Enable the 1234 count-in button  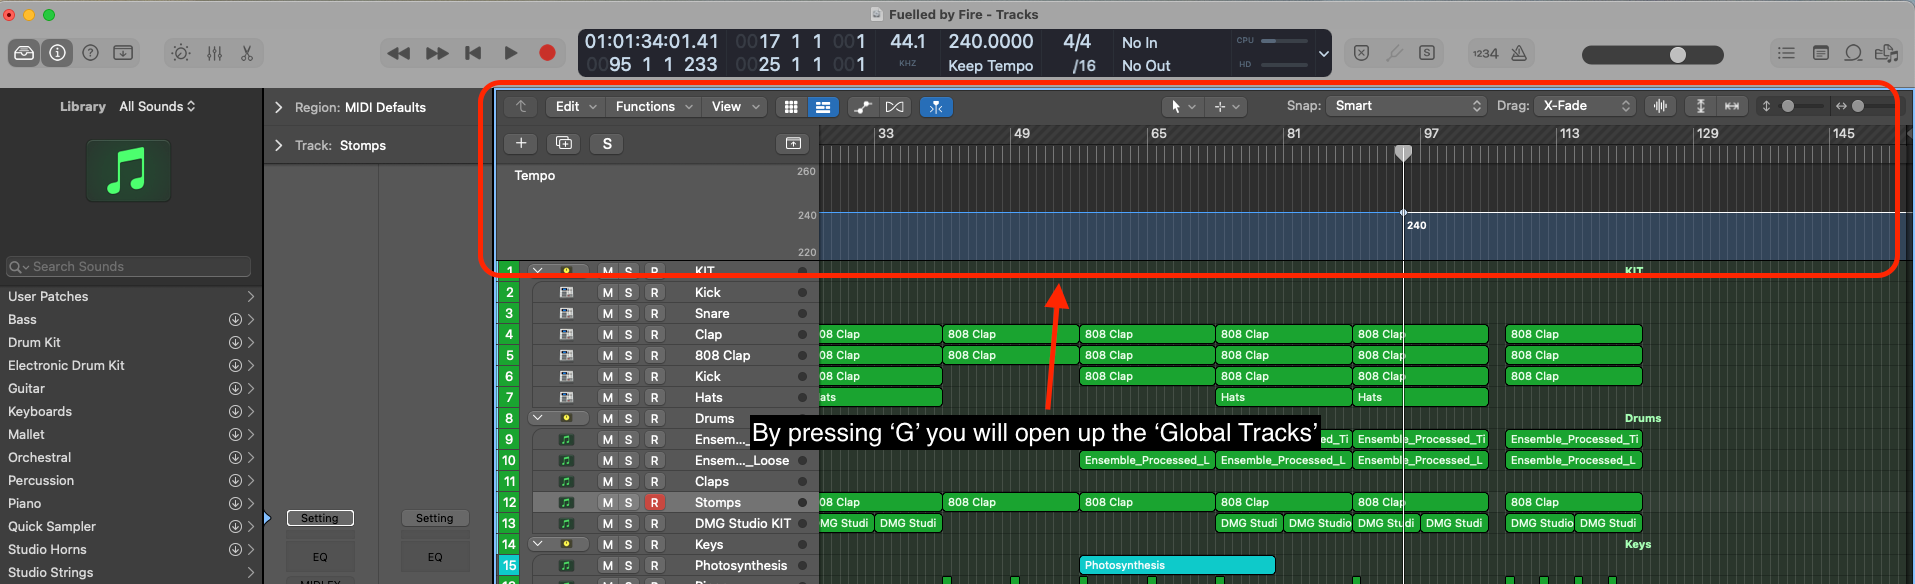[1485, 53]
